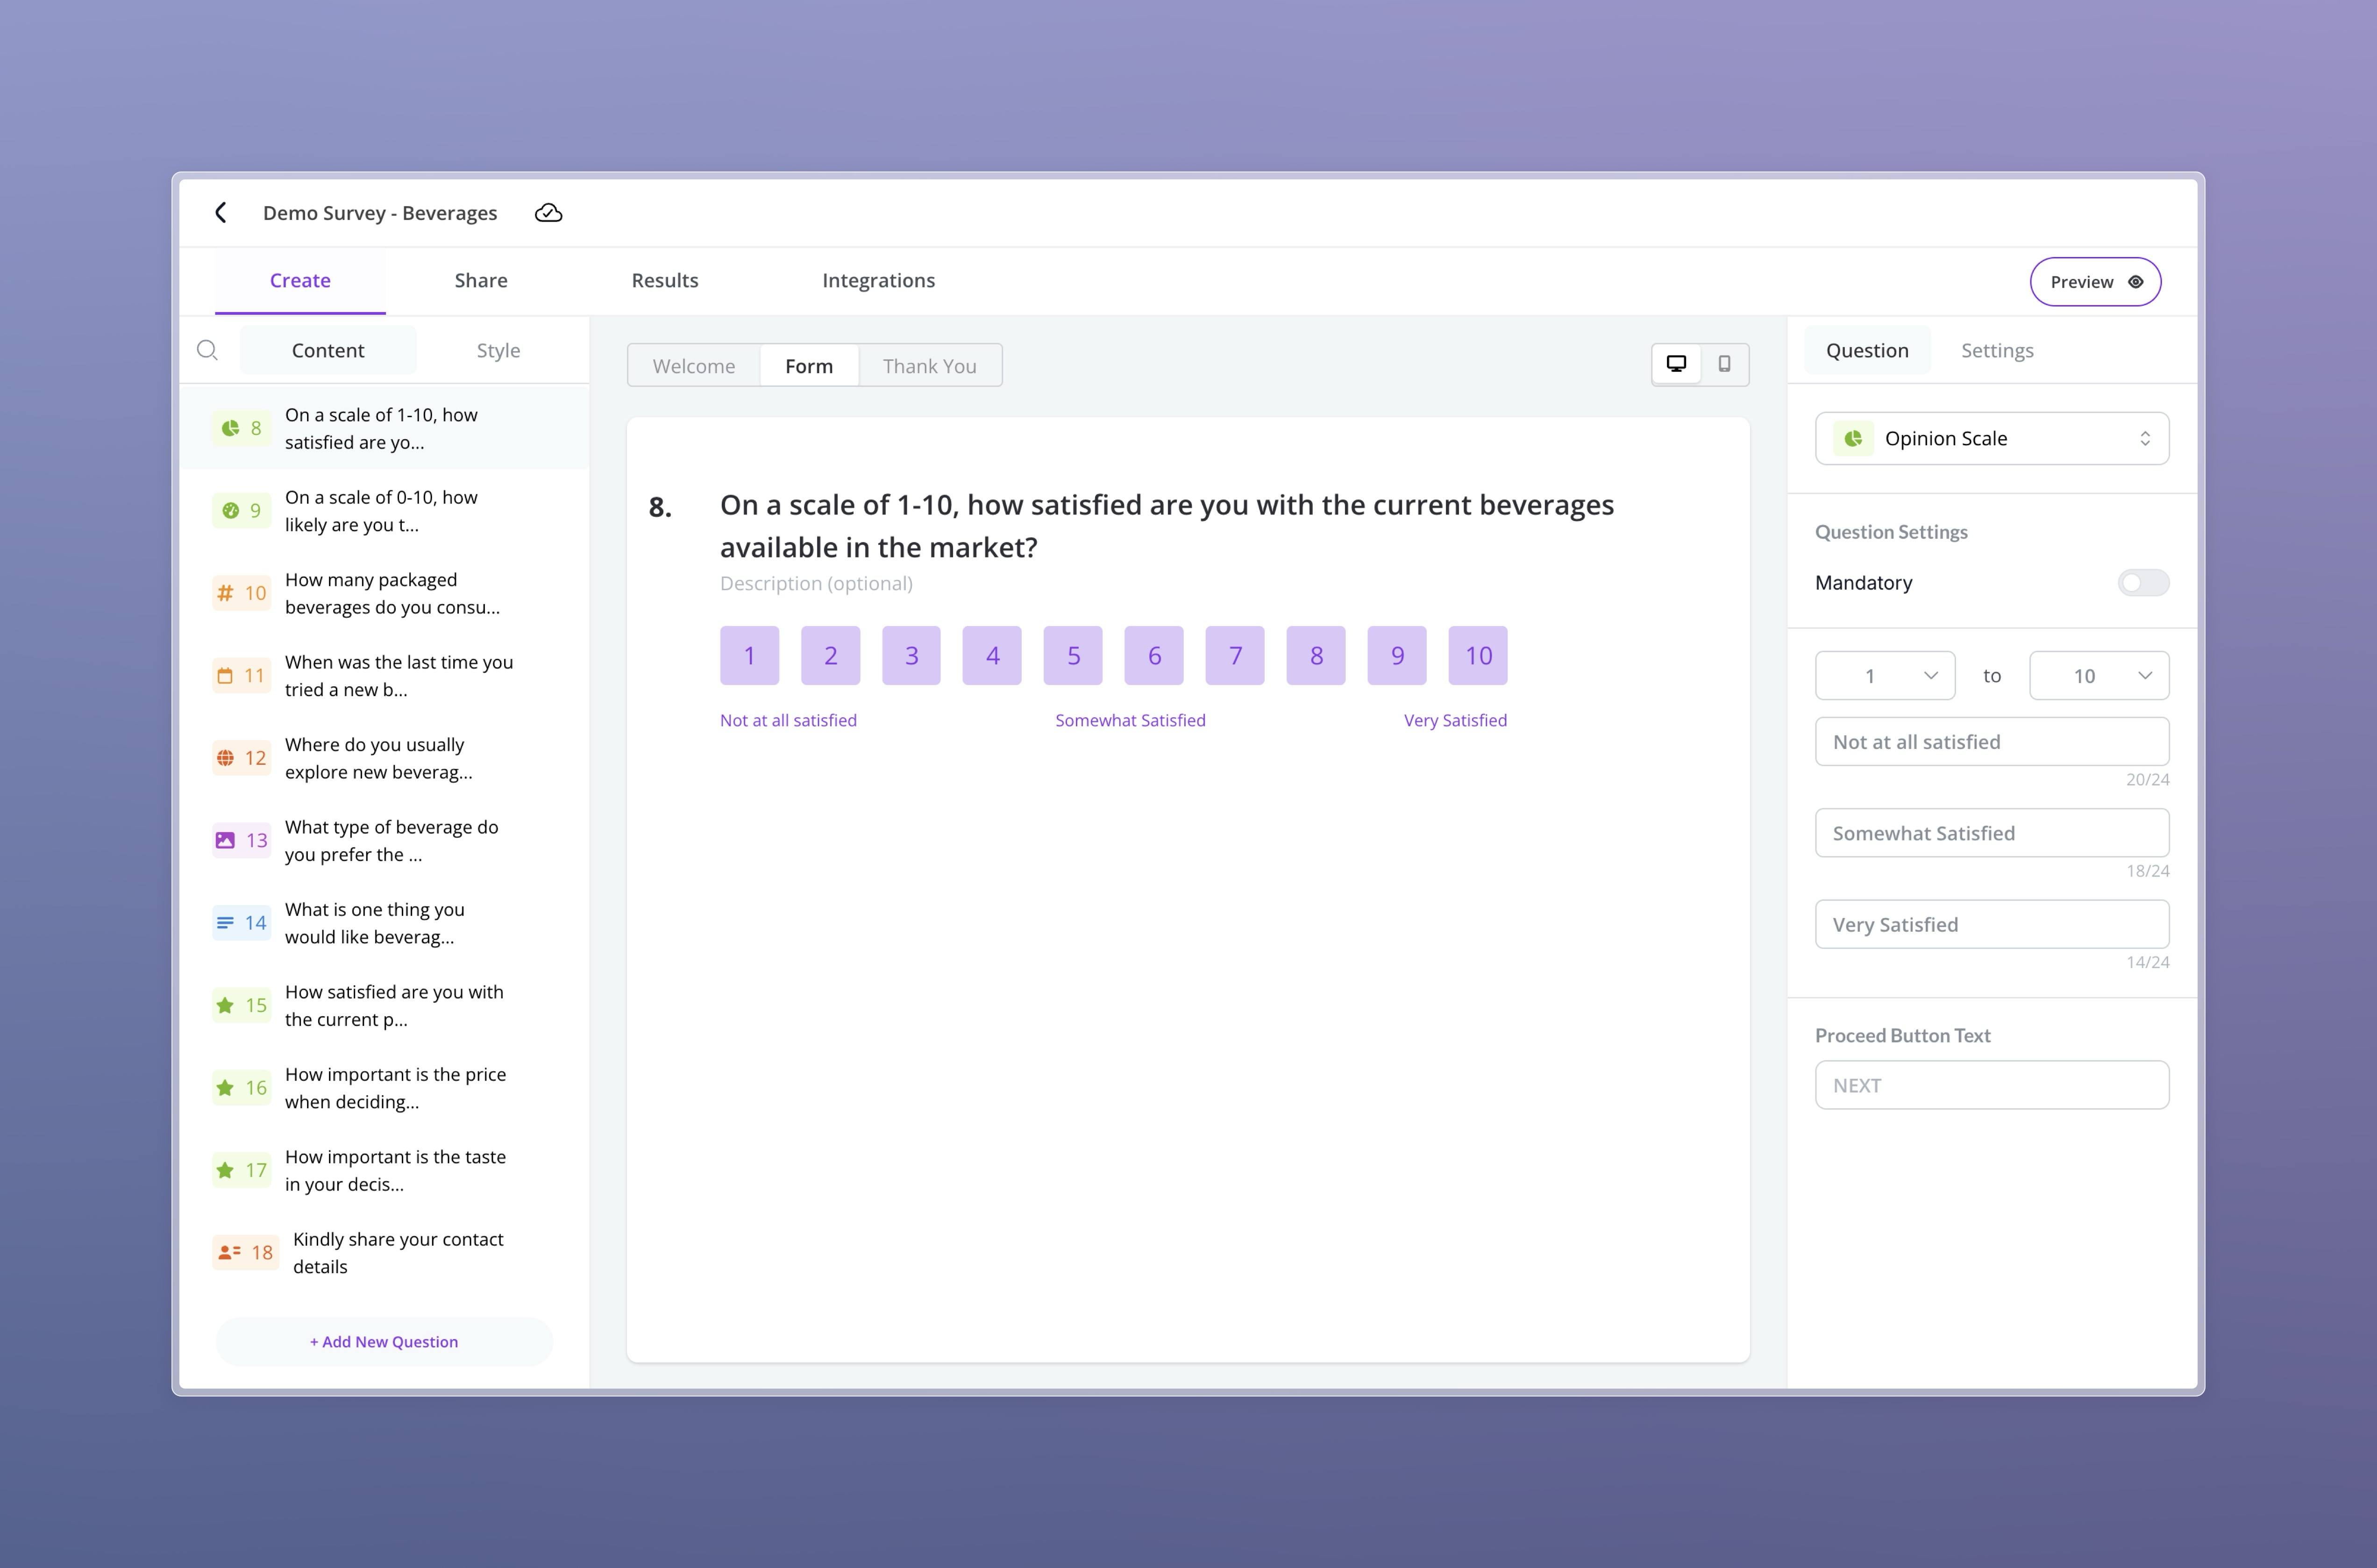Toggle the Mandatory switch
This screenshot has width=2377, height=1568.
coord(2143,583)
